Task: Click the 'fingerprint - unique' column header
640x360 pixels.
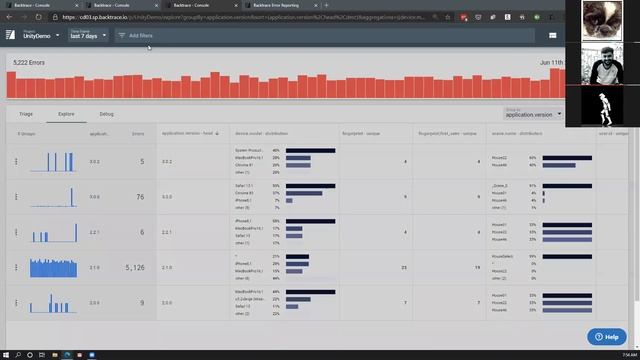Action: pos(361,133)
